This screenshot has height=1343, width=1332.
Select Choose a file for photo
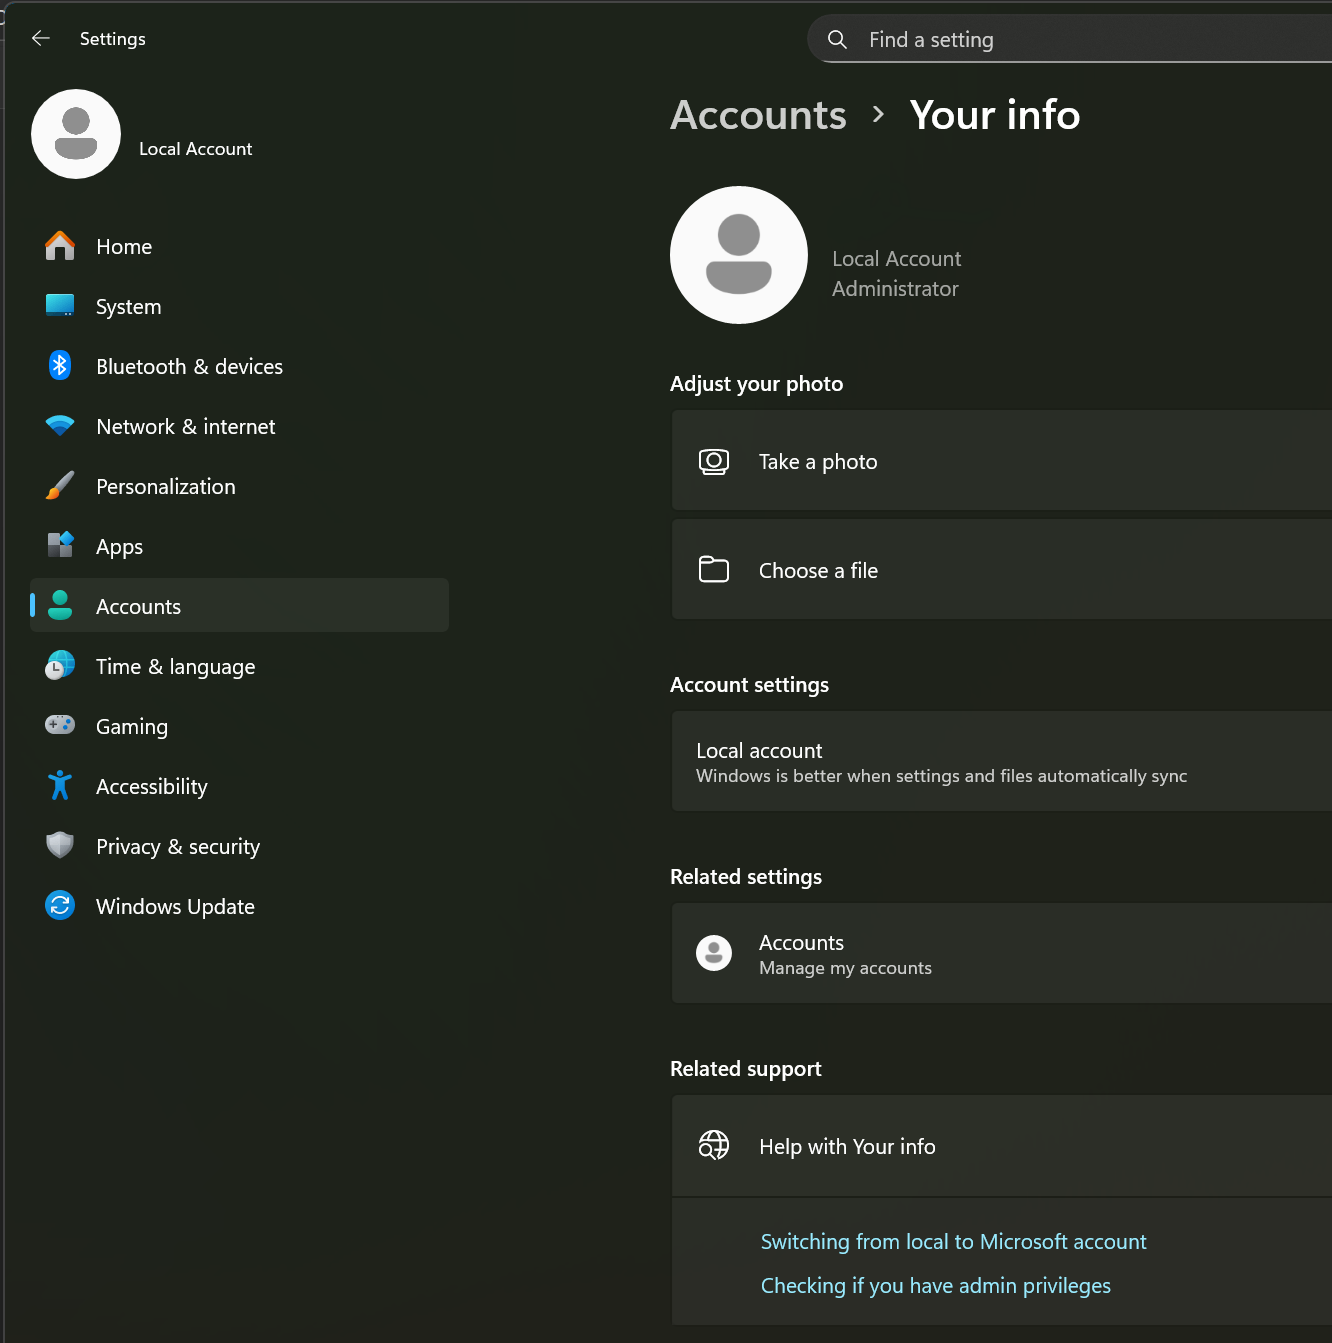(x=1002, y=570)
